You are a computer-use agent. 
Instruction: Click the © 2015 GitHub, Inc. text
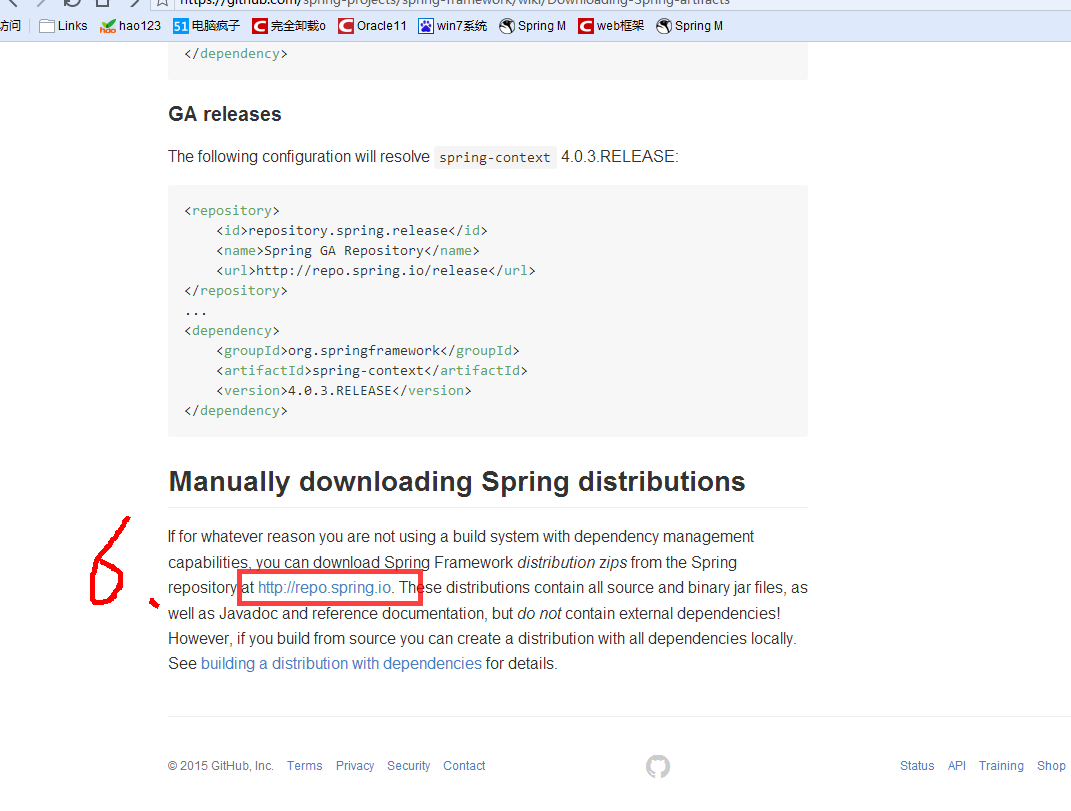(x=221, y=766)
